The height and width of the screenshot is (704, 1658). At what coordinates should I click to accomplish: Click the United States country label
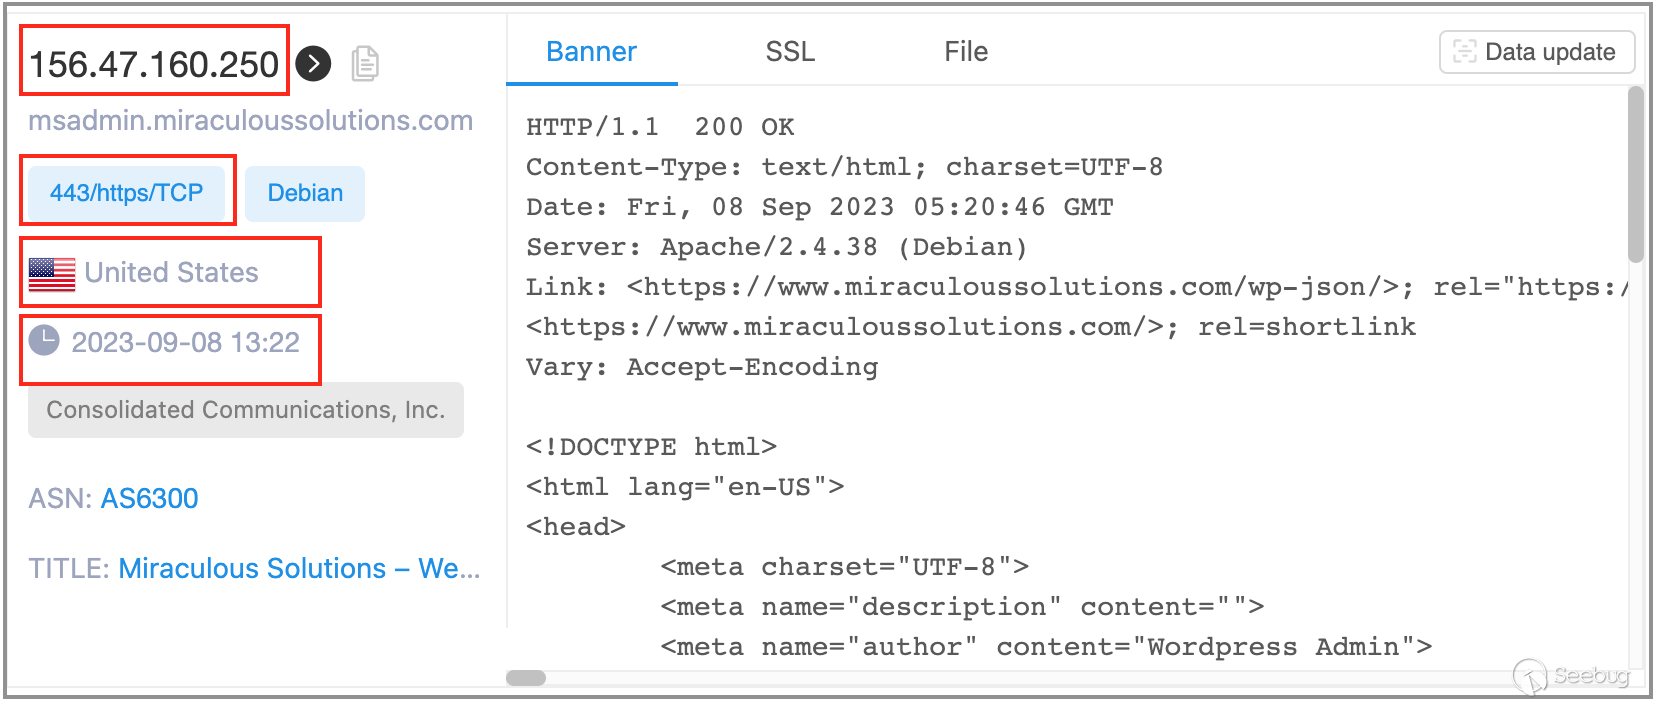click(x=171, y=273)
